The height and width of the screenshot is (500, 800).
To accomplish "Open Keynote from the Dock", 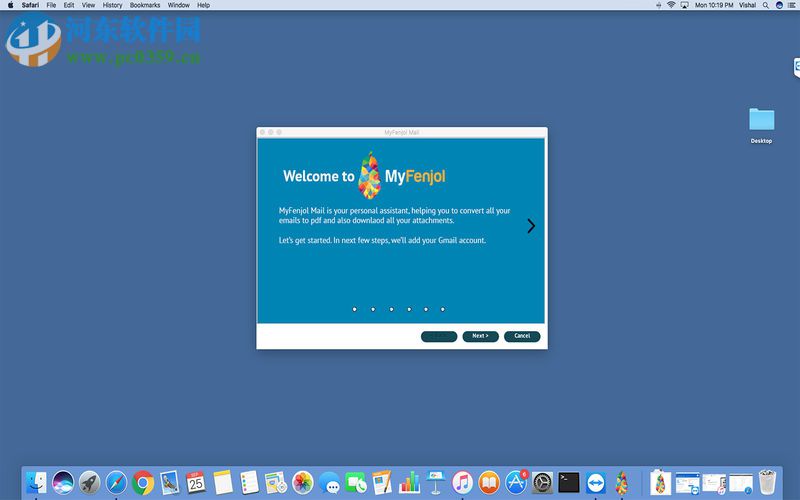I will coord(436,482).
